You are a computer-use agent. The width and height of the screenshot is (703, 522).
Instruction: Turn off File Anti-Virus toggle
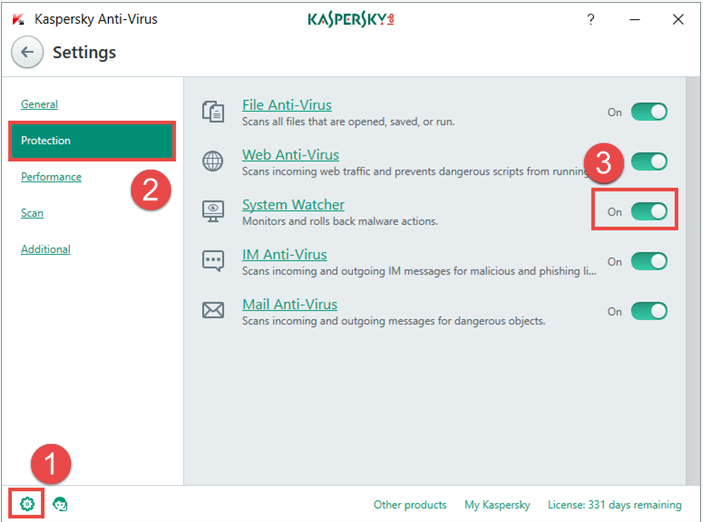click(x=649, y=112)
